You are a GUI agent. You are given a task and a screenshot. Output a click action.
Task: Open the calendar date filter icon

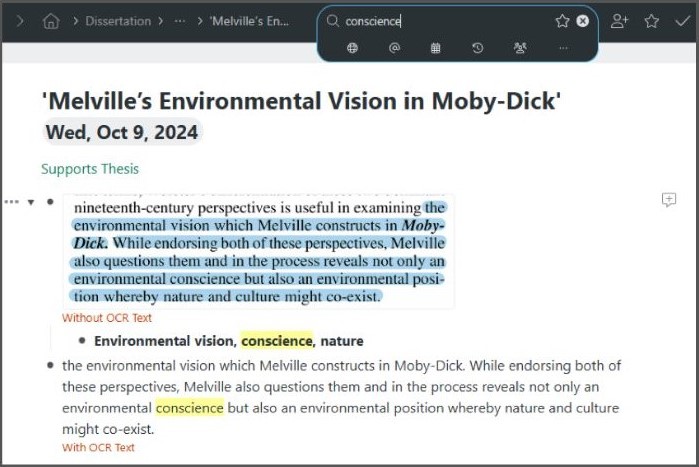pyautogui.click(x=436, y=48)
